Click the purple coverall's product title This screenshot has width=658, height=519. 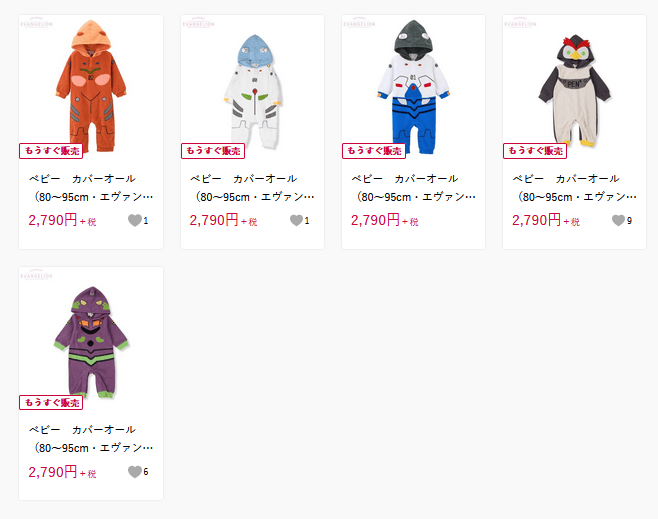(x=91, y=439)
